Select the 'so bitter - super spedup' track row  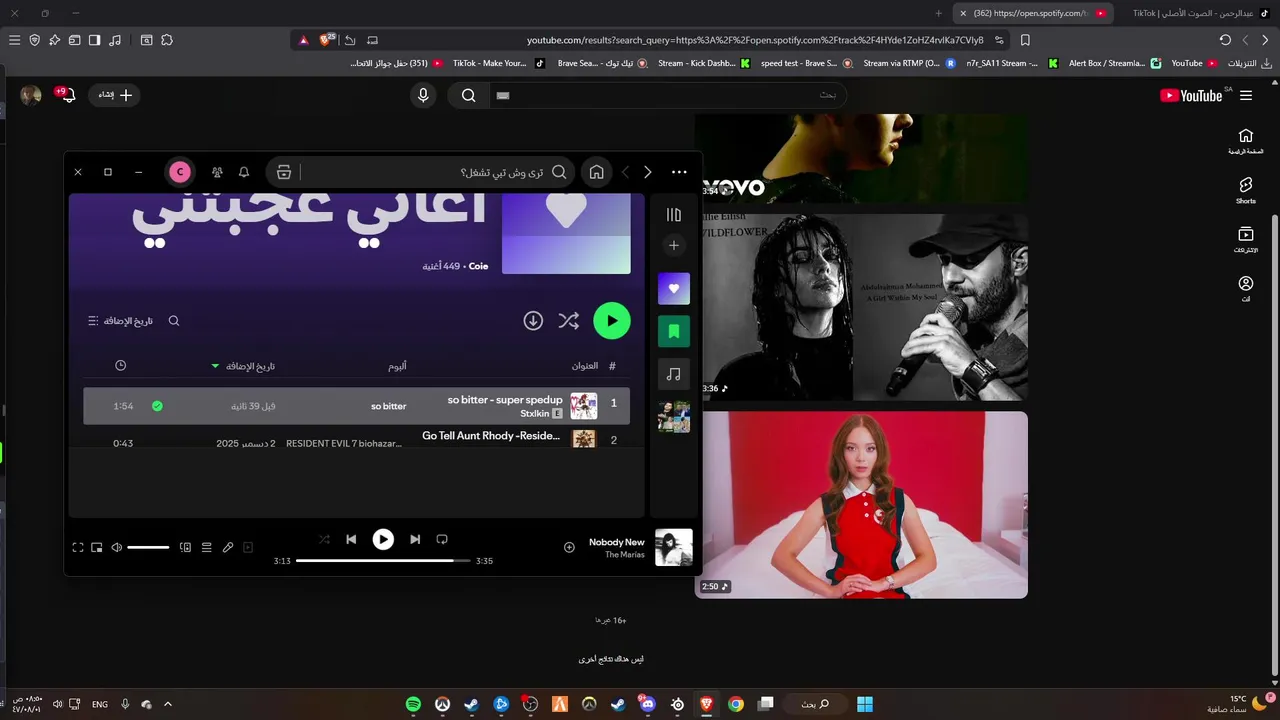click(x=357, y=406)
